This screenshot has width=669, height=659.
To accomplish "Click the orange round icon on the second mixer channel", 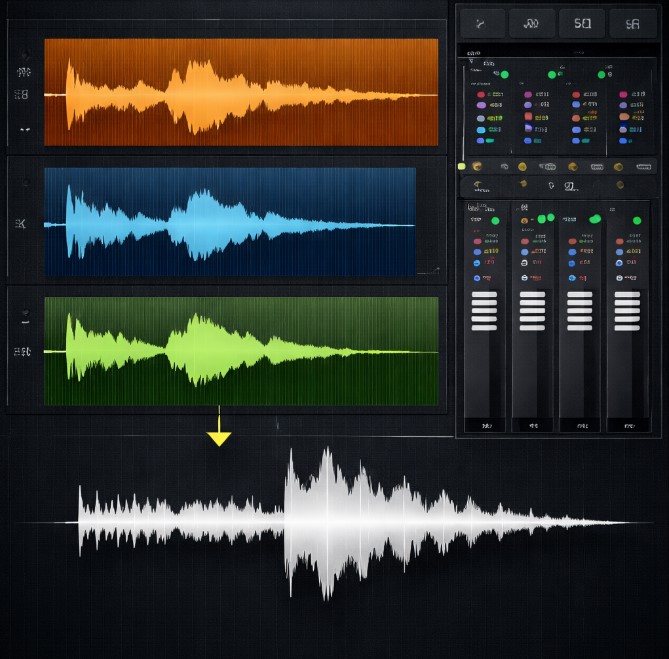I will pyautogui.click(x=524, y=221).
